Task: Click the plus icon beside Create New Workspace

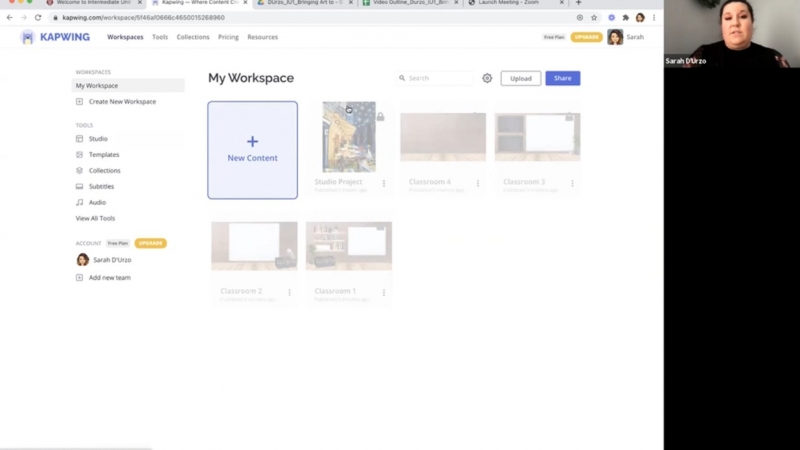Action: (80, 102)
